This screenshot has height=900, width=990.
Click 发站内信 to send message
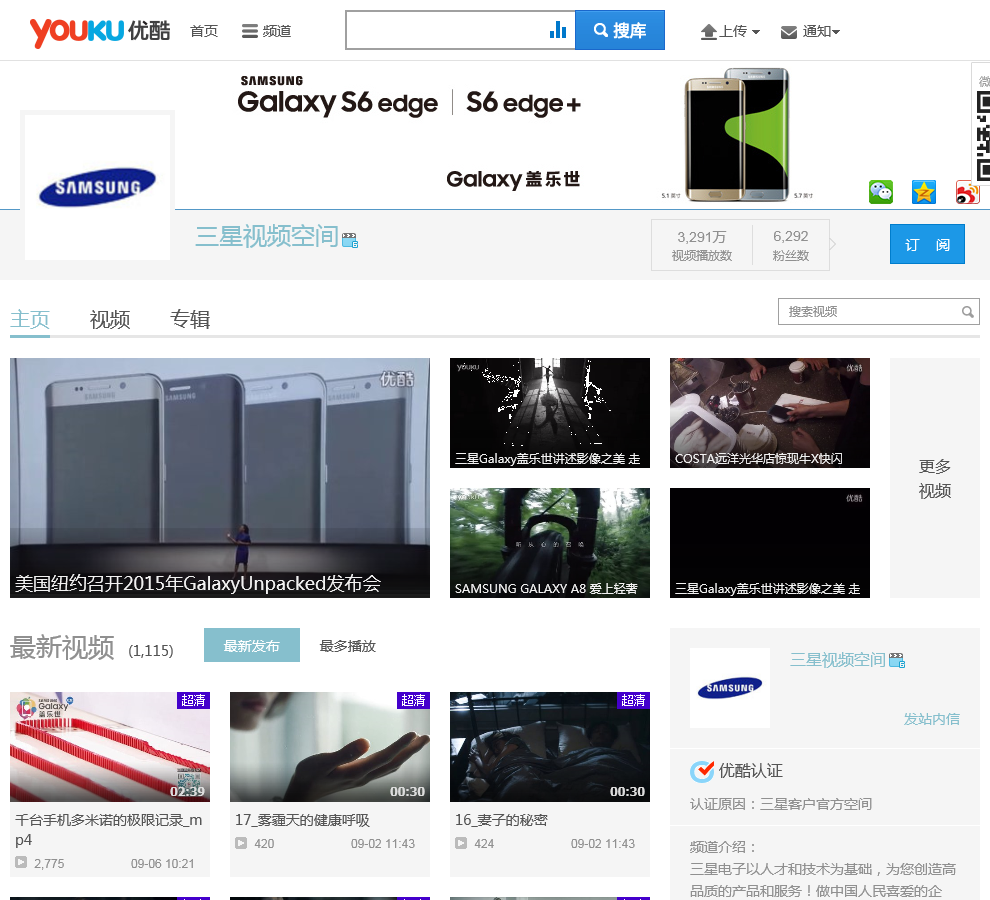click(931, 719)
